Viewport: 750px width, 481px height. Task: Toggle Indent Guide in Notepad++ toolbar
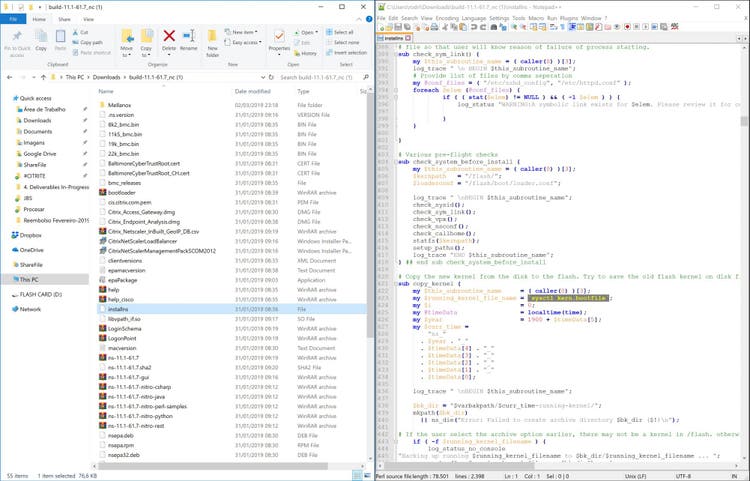click(x=572, y=27)
